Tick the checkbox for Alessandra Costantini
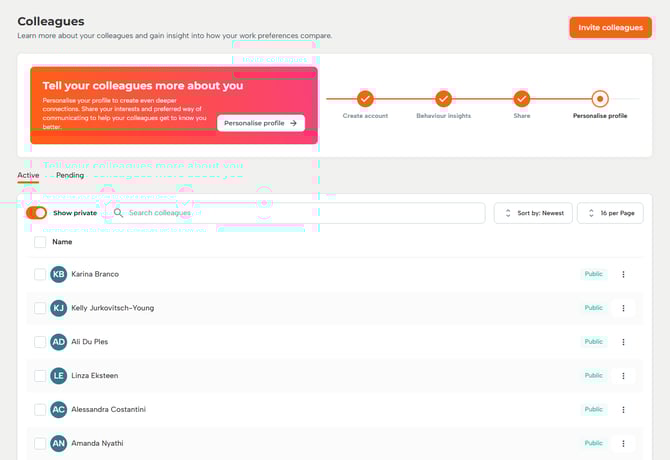 click(40, 410)
